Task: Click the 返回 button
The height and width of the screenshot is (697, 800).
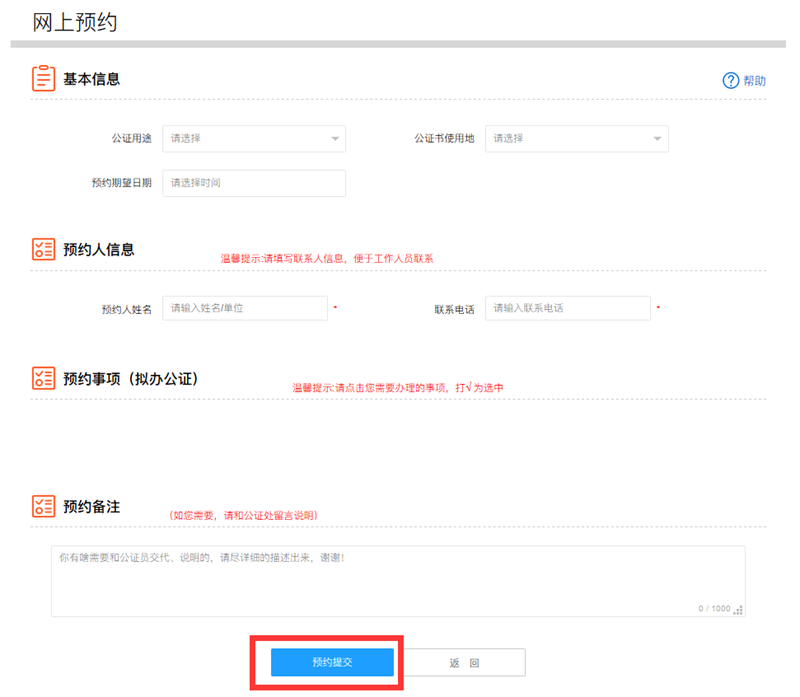Action: point(464,662)
